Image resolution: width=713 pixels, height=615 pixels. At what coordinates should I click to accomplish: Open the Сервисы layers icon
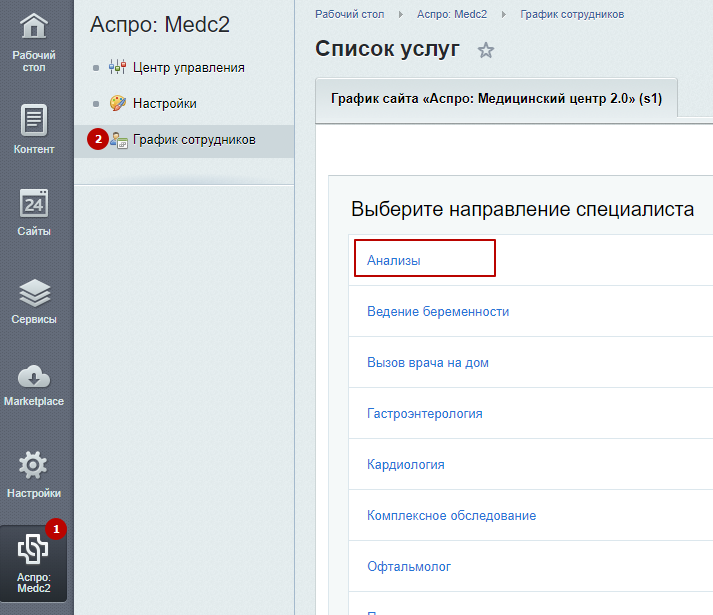coord(35,293)
